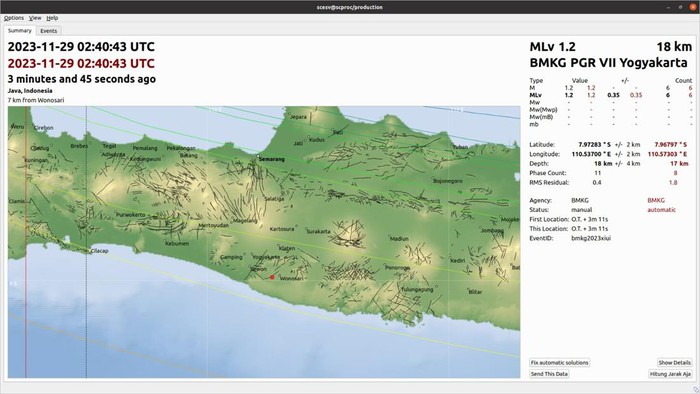700x394 pixels.
Task: Click the Surakarta city label on map
Action: [x=319, y=231]
